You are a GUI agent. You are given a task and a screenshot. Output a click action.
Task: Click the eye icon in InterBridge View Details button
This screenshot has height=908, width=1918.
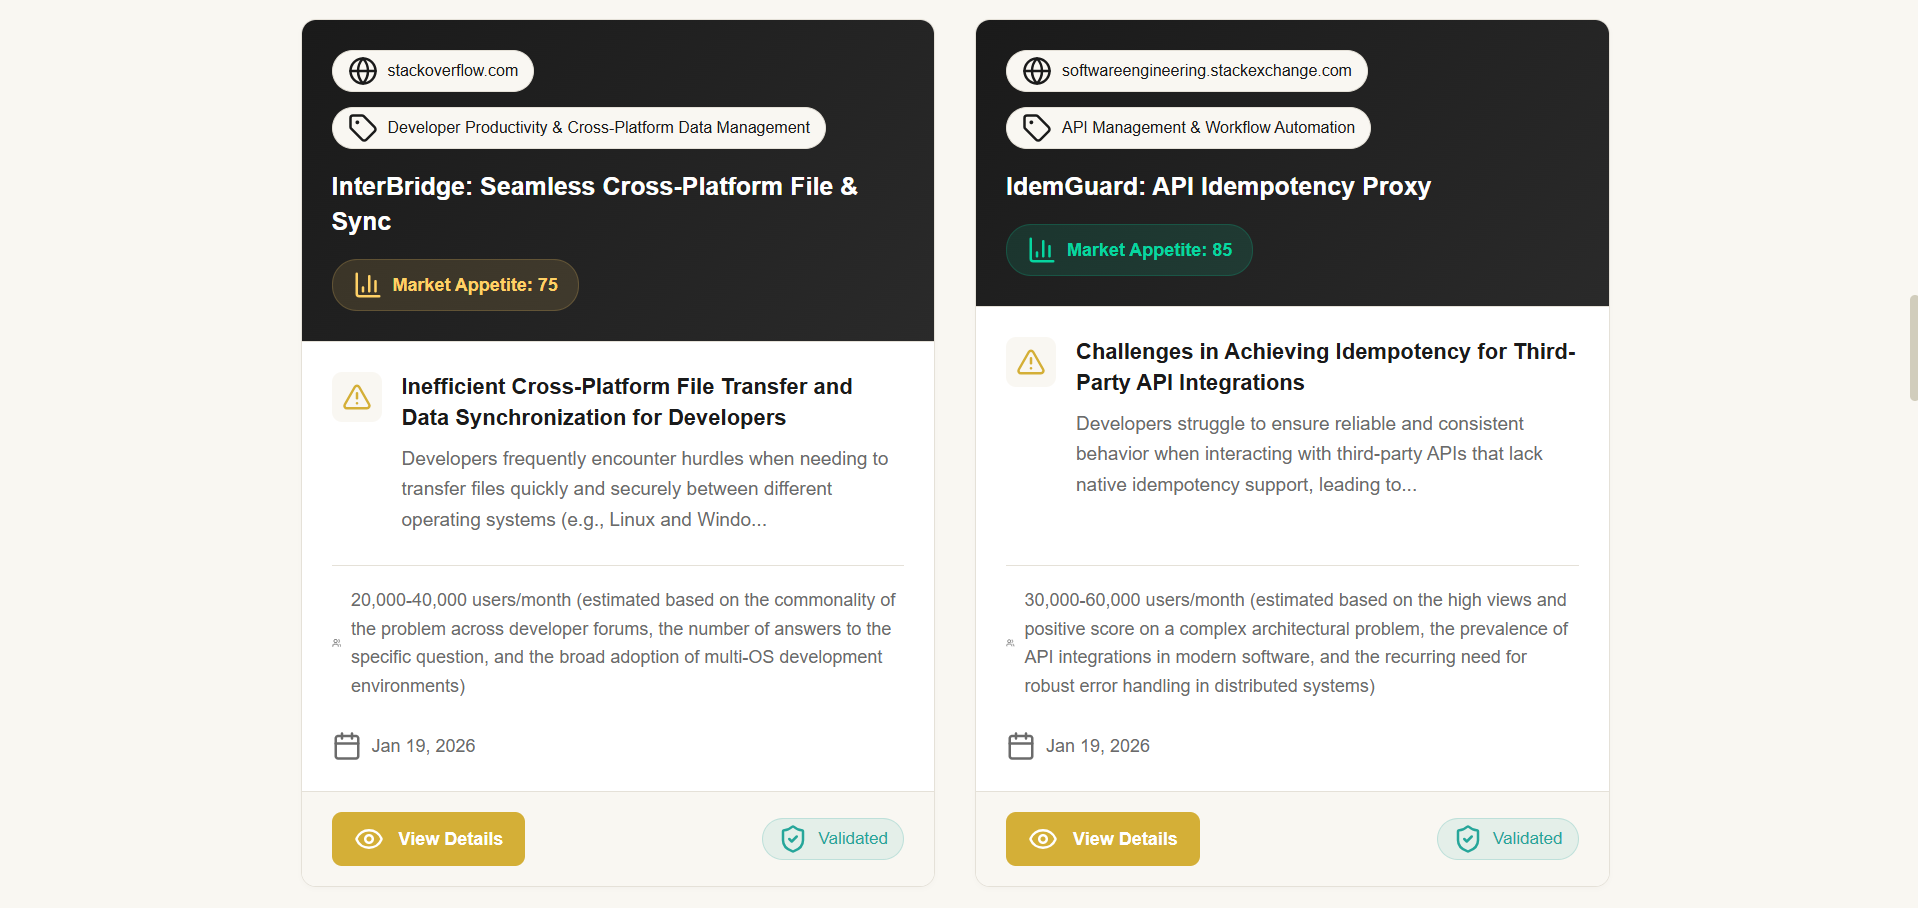pyautogui.click(x=369, y=838)
